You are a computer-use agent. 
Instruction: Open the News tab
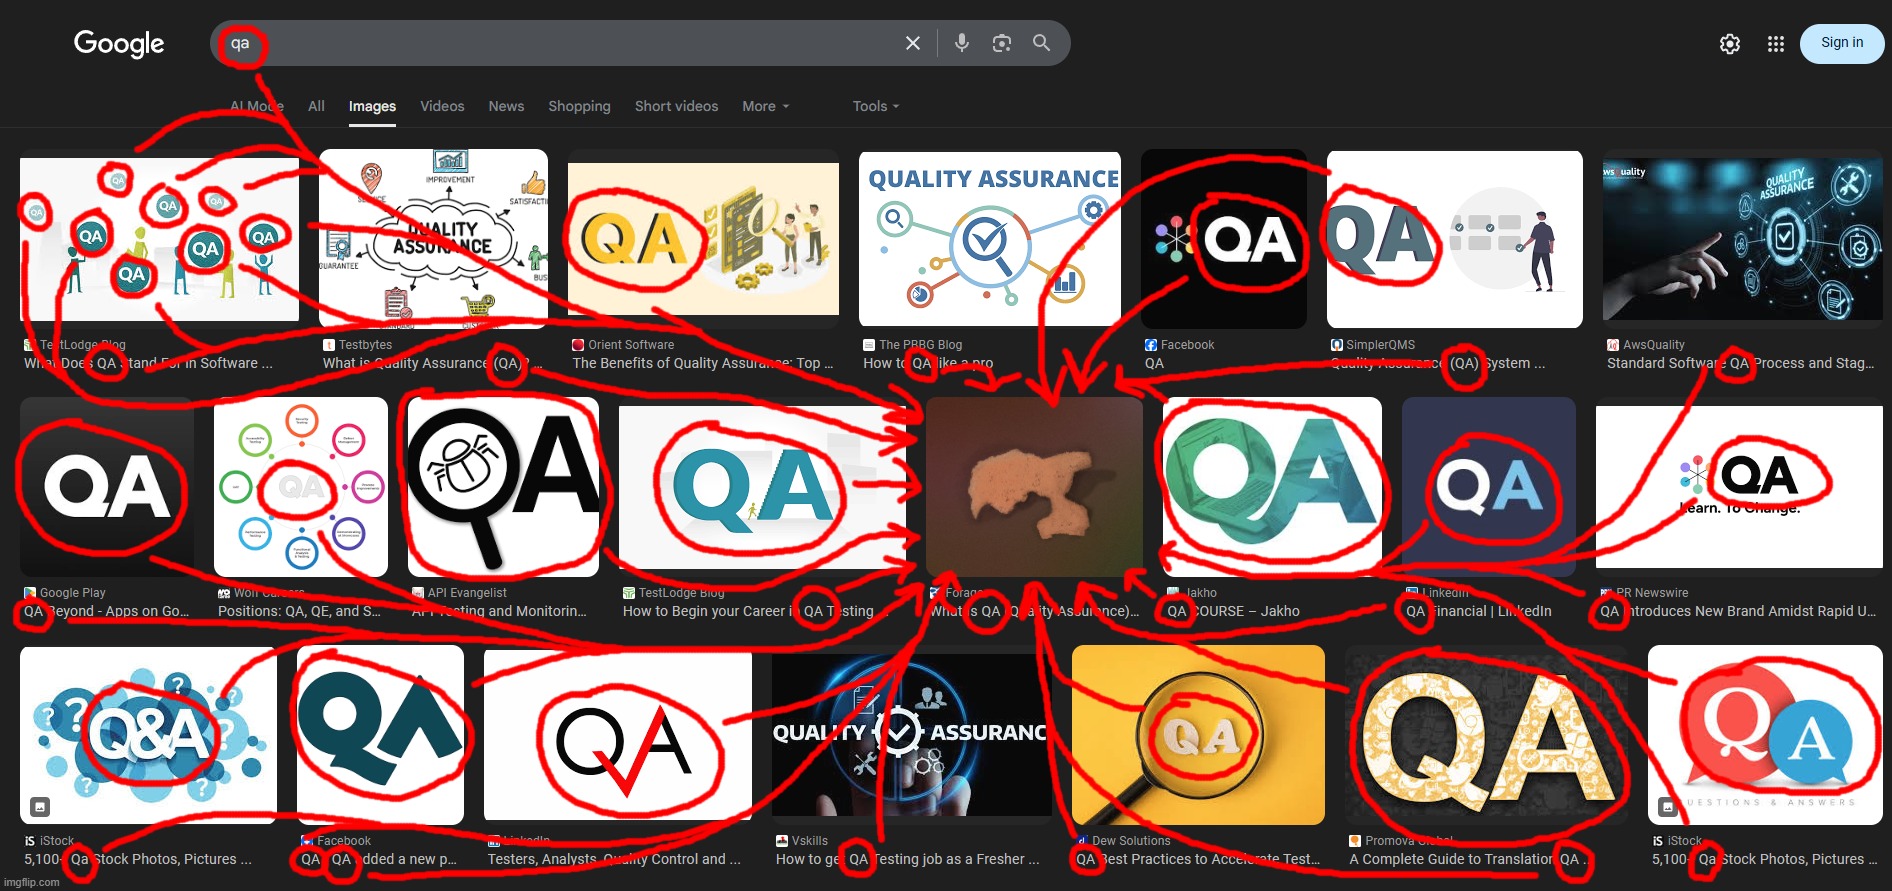(506, 106)
